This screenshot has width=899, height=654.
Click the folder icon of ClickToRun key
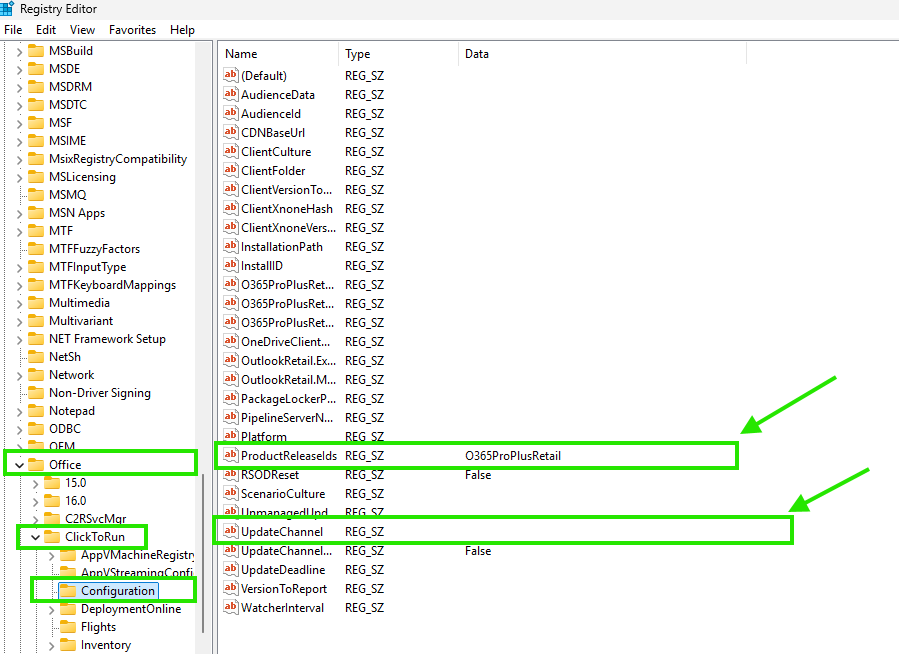pyautogui.click(x=52, y=536)
